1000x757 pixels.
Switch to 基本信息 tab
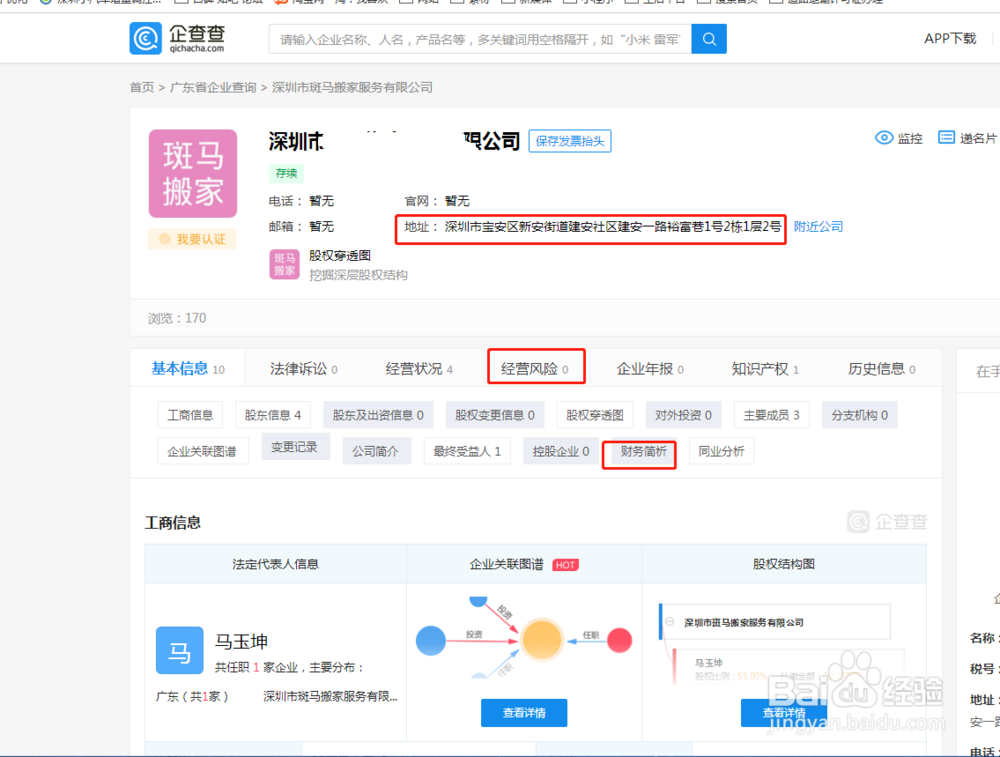pyautogui.click(x=188, y=369)
